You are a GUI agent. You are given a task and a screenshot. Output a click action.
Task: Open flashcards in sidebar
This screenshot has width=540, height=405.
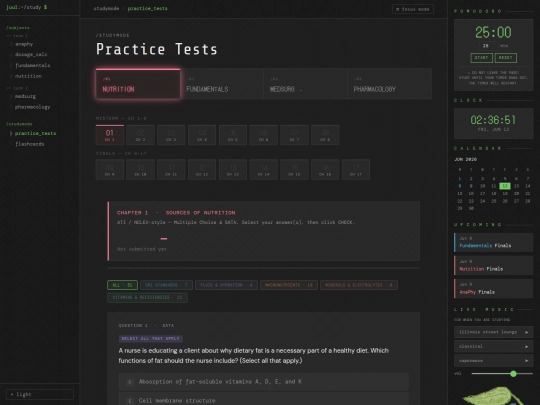(30, 144)
